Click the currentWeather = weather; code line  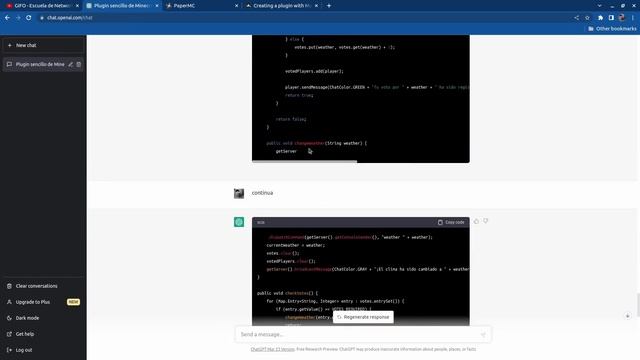pyautogui.click(x=296, y=245)
